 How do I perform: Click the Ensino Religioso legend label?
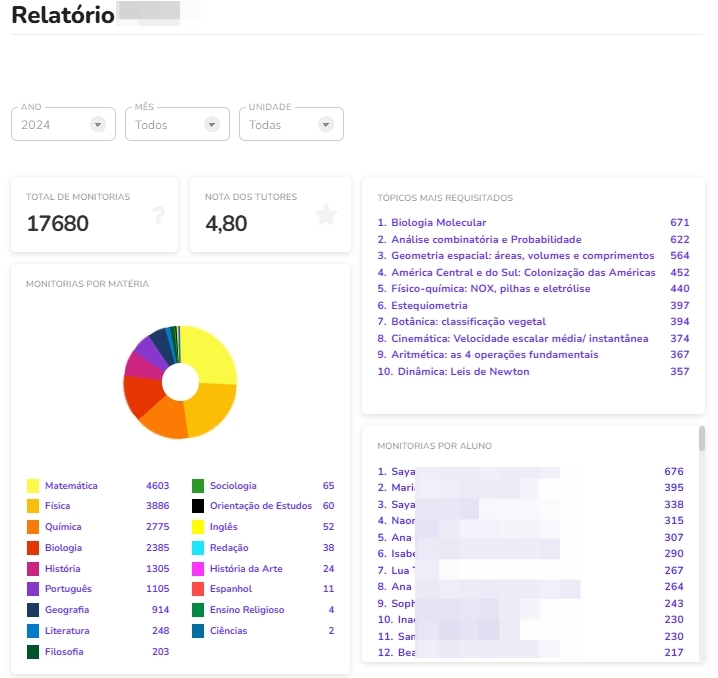pyautogui.click(x=247, y=610)
